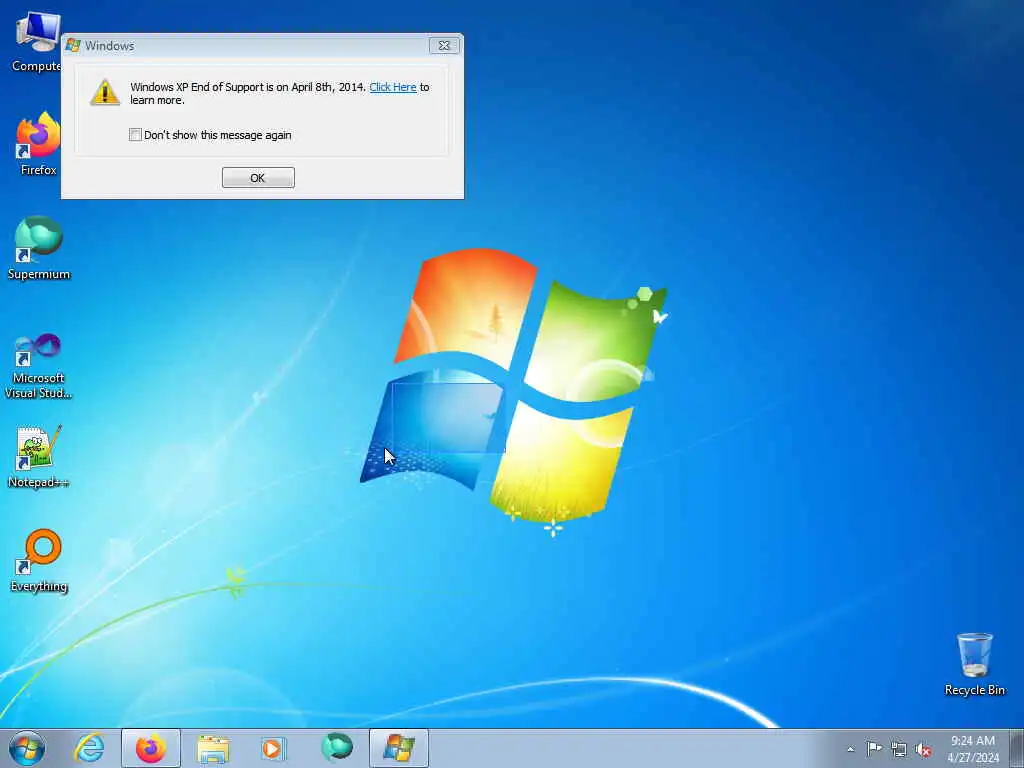
Task: Show hidden tray icons arrow
Action: point(850,749)
